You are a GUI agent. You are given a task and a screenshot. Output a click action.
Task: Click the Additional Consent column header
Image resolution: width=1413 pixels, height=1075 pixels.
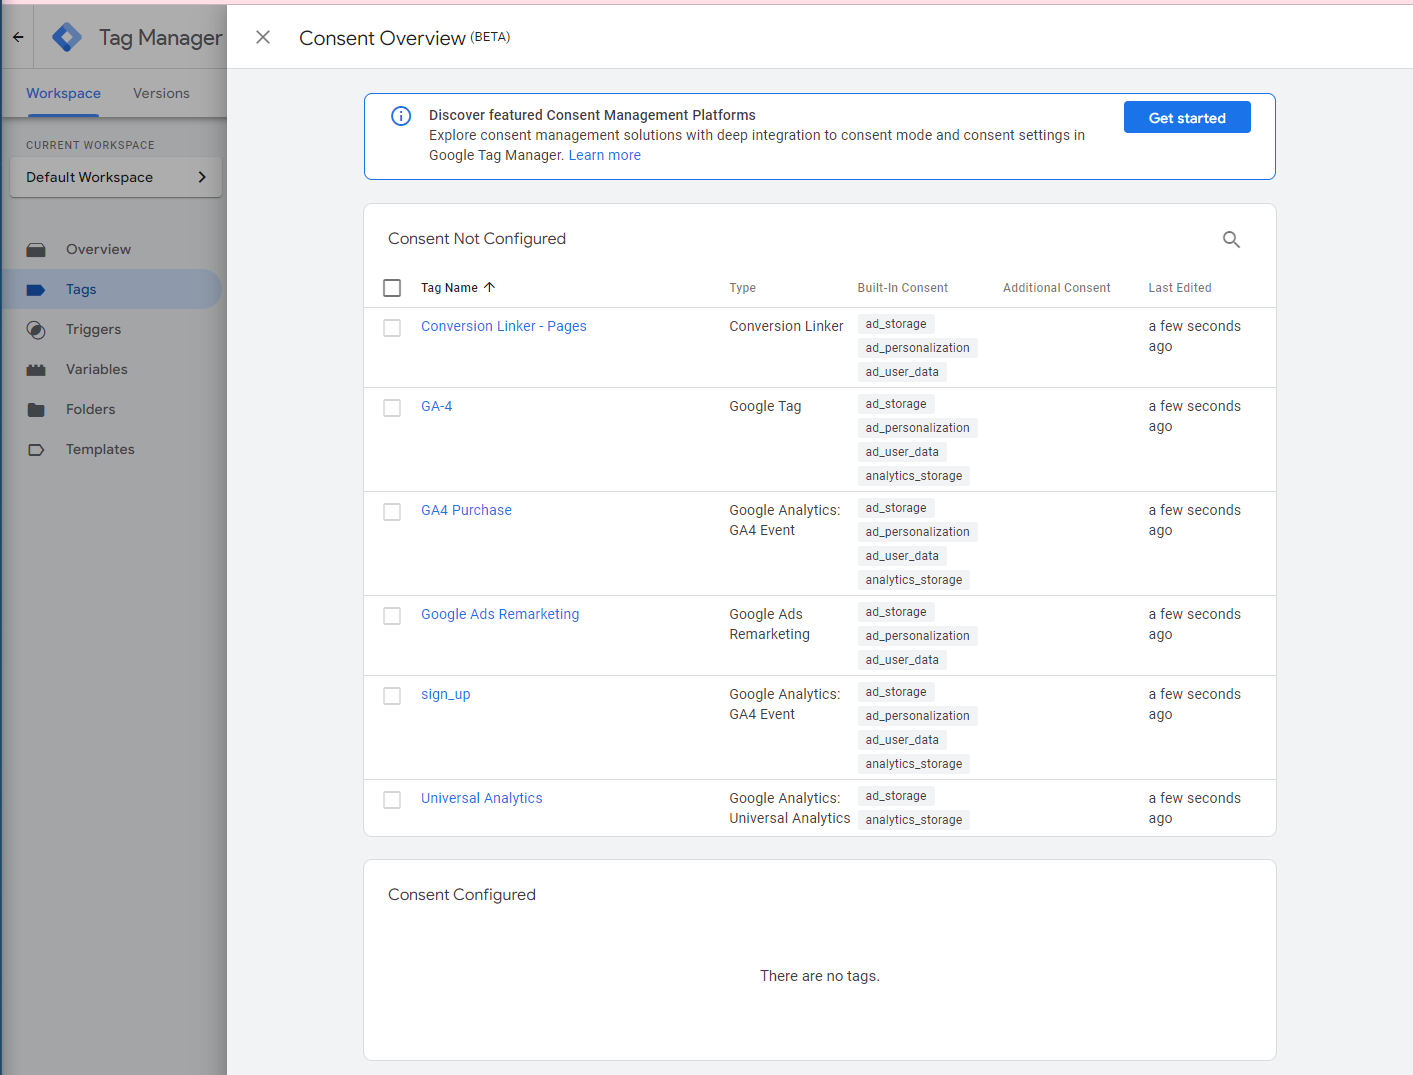pos(1056,288)
